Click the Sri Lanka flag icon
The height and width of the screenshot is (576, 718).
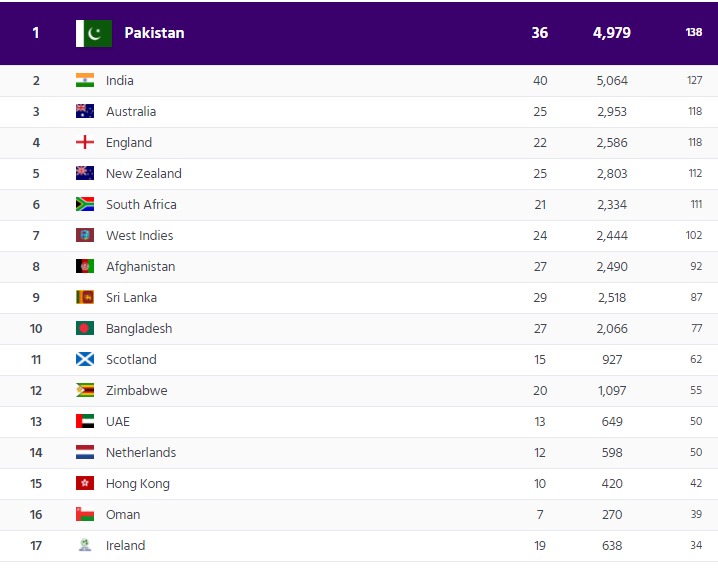coord(85,298)
